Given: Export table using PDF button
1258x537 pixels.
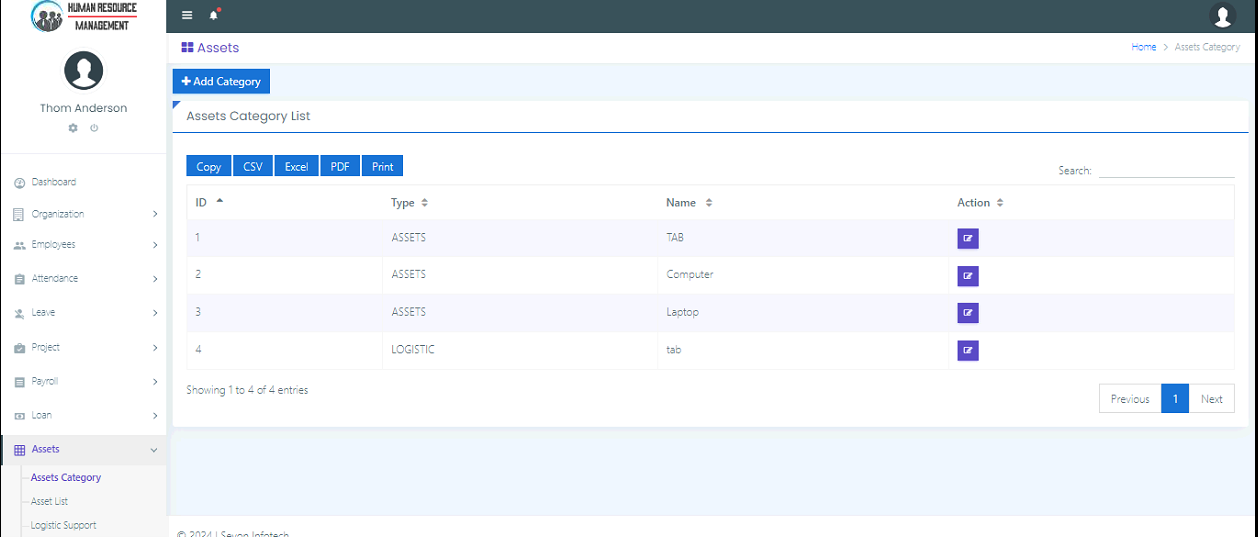Looking at the screenshot, I should [x=340, y=167].
